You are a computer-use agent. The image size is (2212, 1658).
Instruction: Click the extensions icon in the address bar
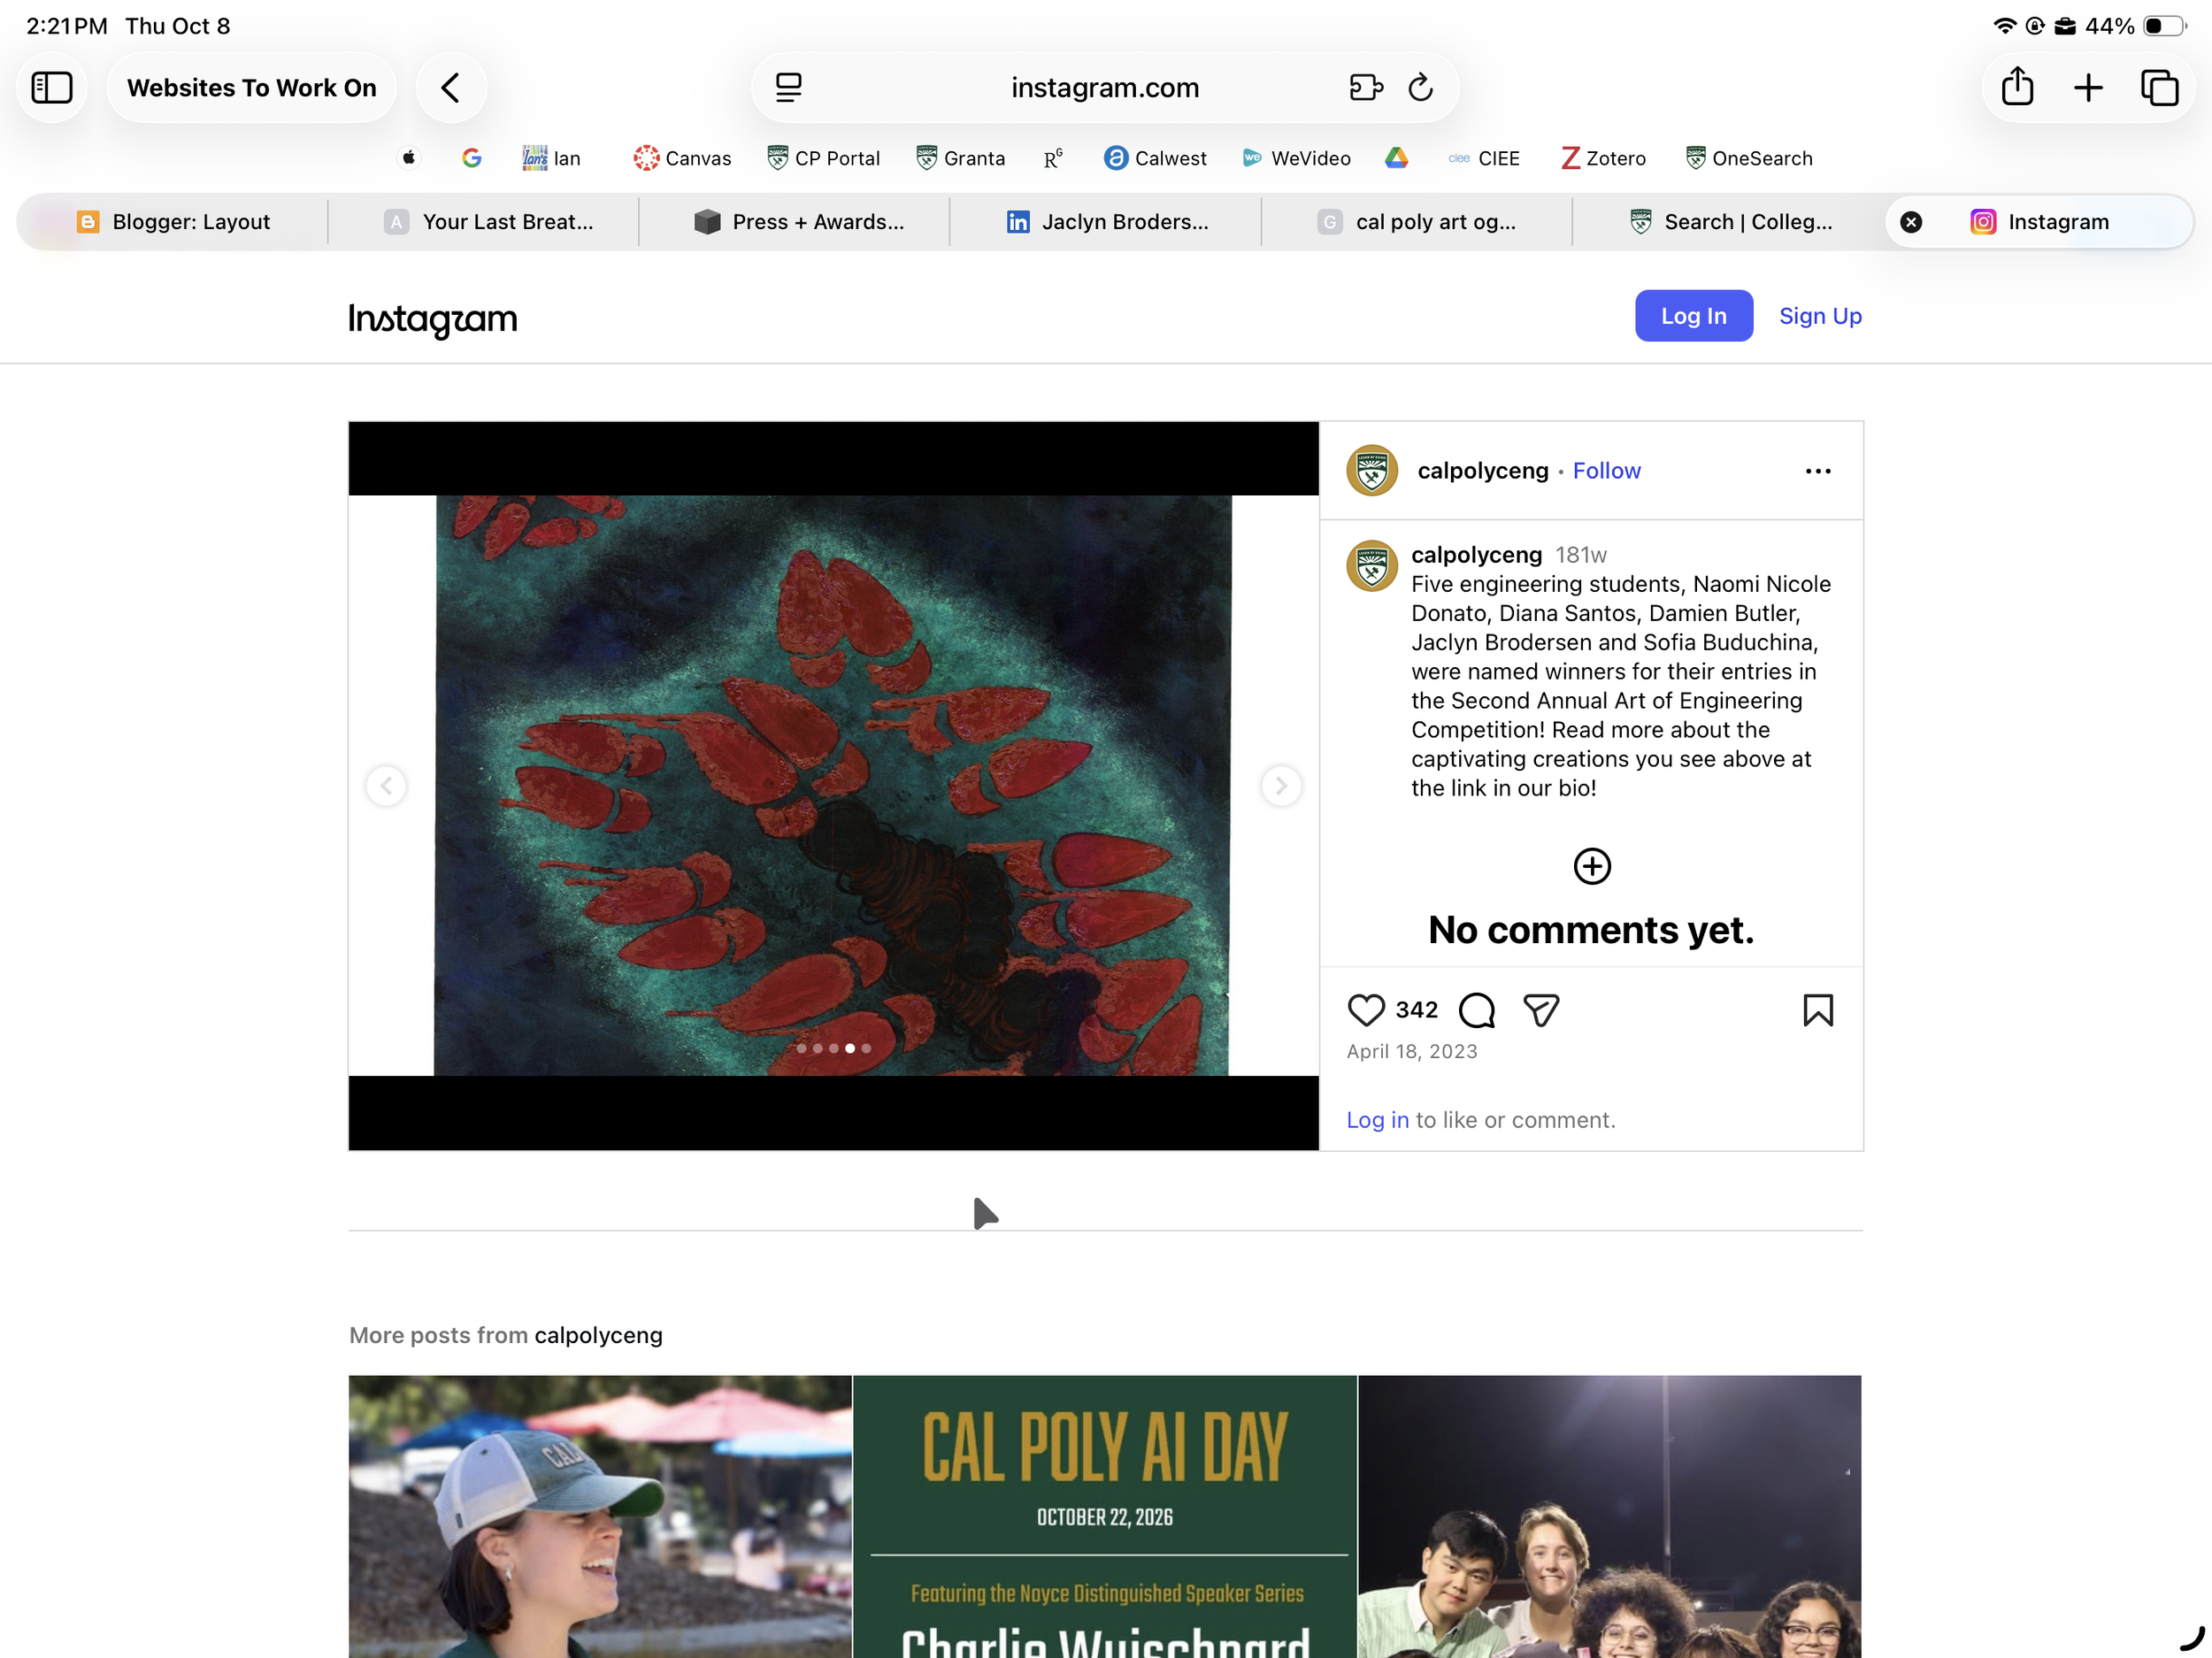[x=1365, y=88]
